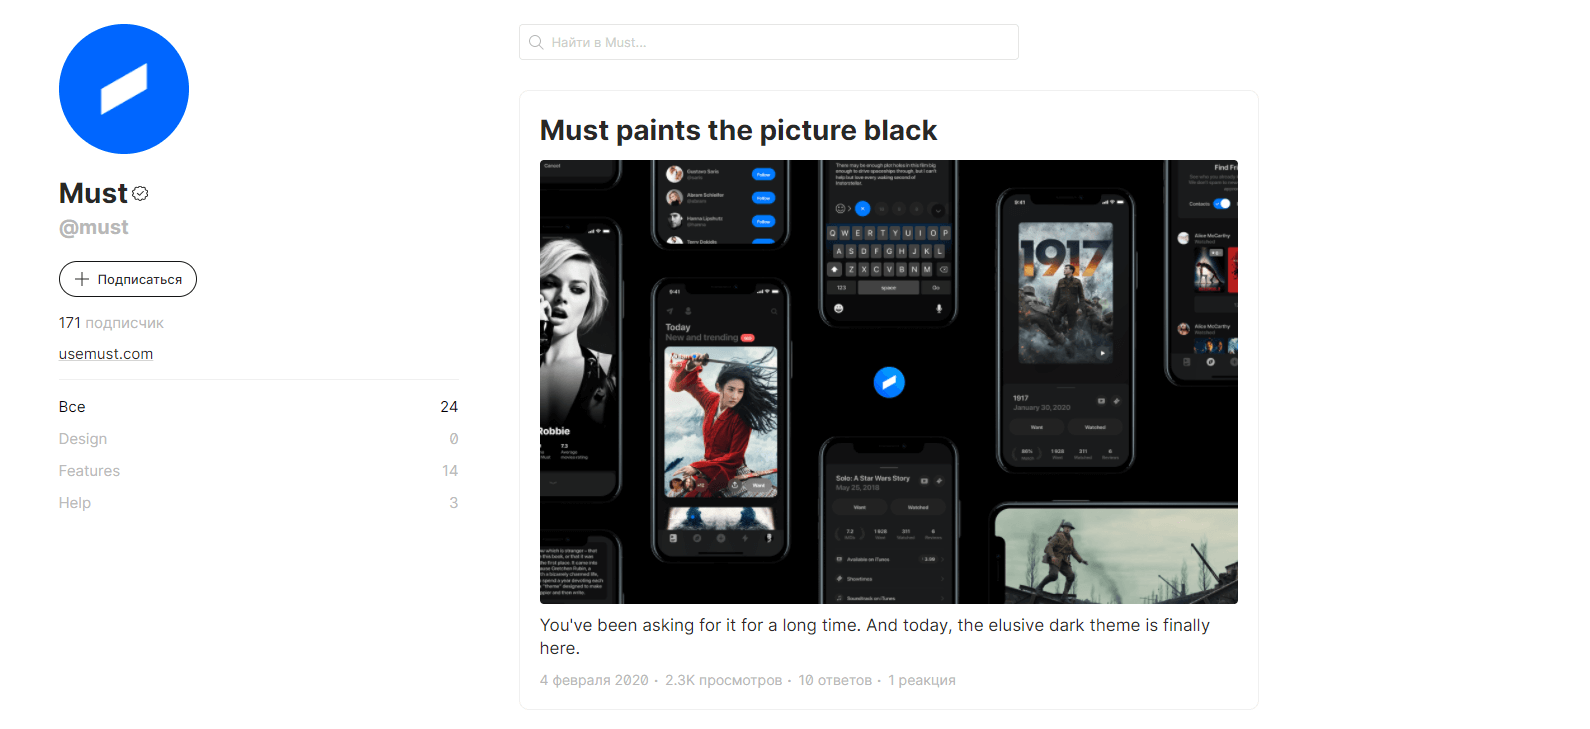Open post 'Must paints the picture black'
The image size is (1590, 729).
tap(738, 131)
